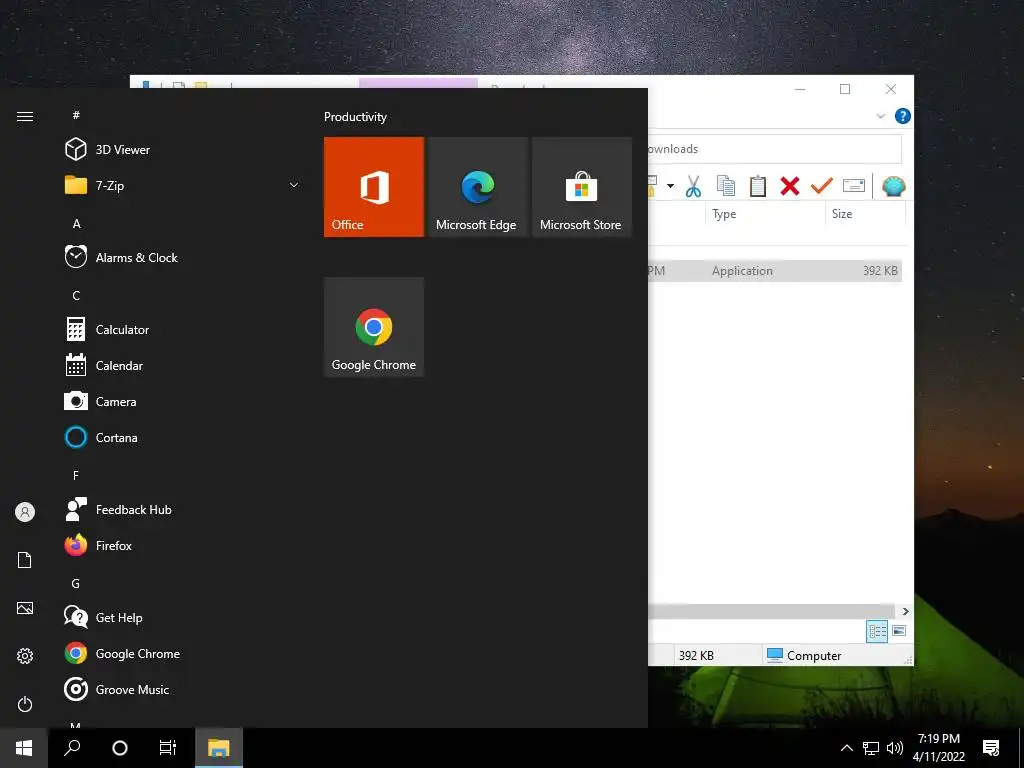Screen dimensions: 1024x768
Task: Click the red Delete X icon
Action: pos(790,187)
